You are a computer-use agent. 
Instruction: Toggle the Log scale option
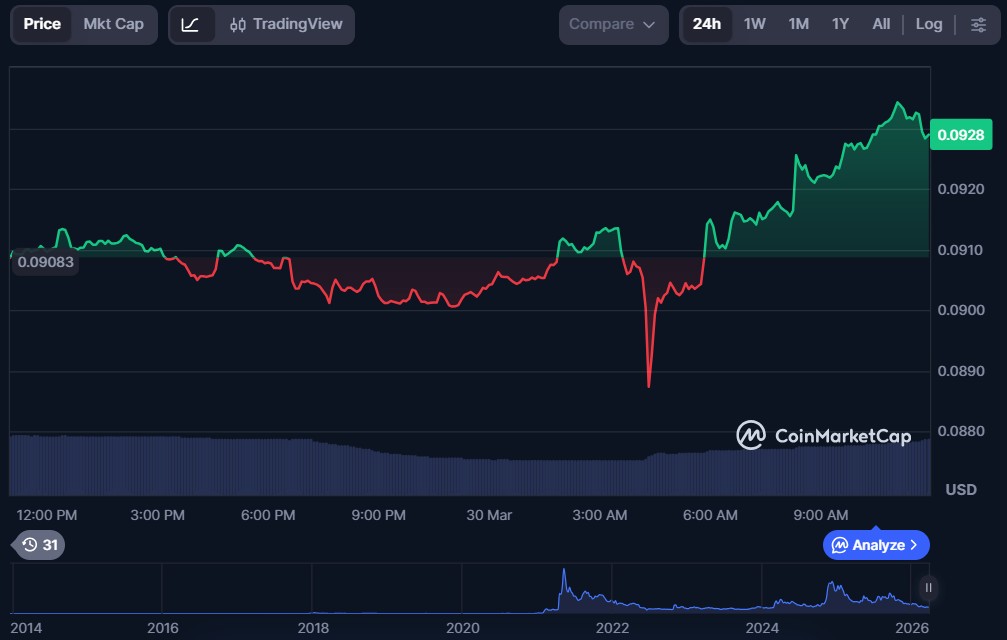click(x=929, y=24)
